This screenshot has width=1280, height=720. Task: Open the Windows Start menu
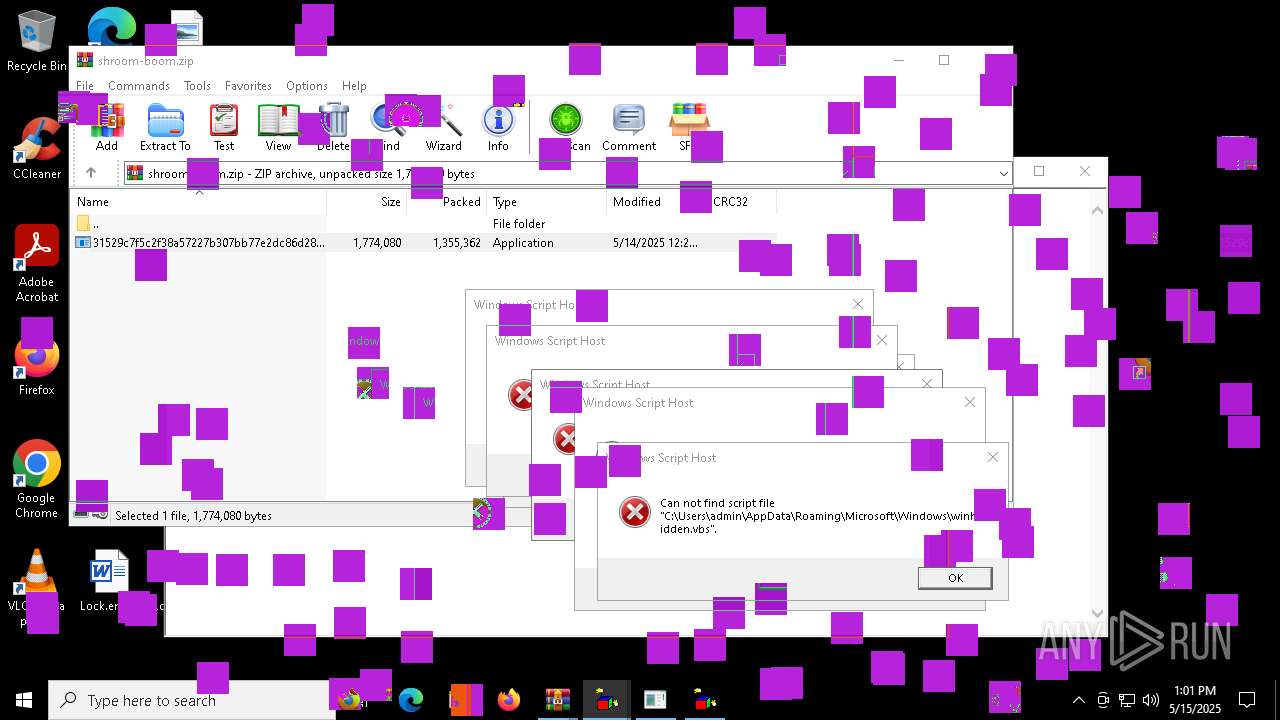pos(24,700)
